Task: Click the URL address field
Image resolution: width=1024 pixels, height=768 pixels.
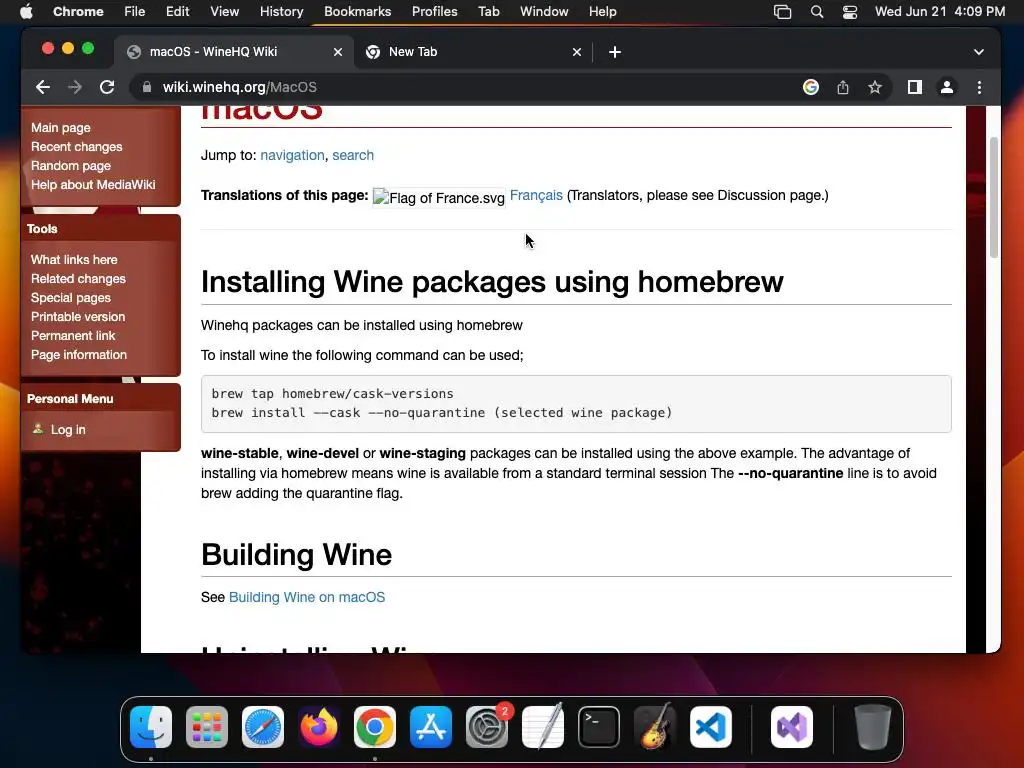Action: pyautogui.click(x=470, y=87)
